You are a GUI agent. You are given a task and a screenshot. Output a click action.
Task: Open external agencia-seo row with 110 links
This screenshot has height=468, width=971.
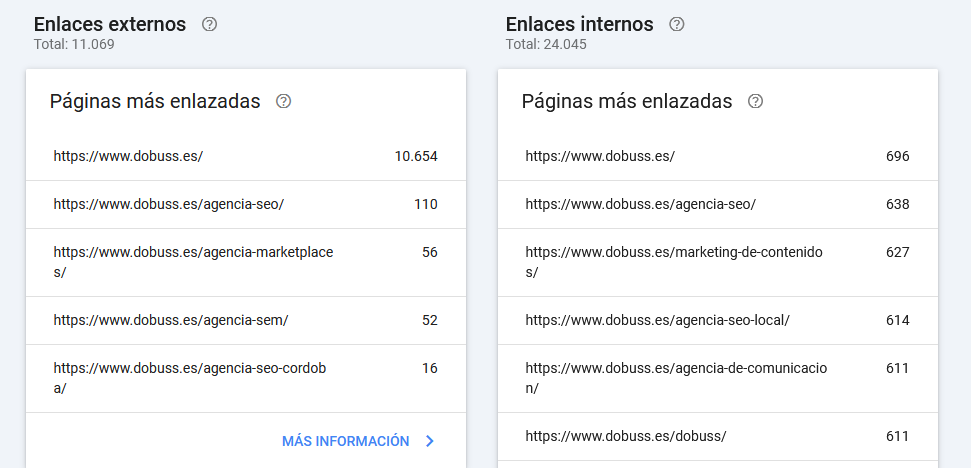pyautogui.click(x=246, y=205)
